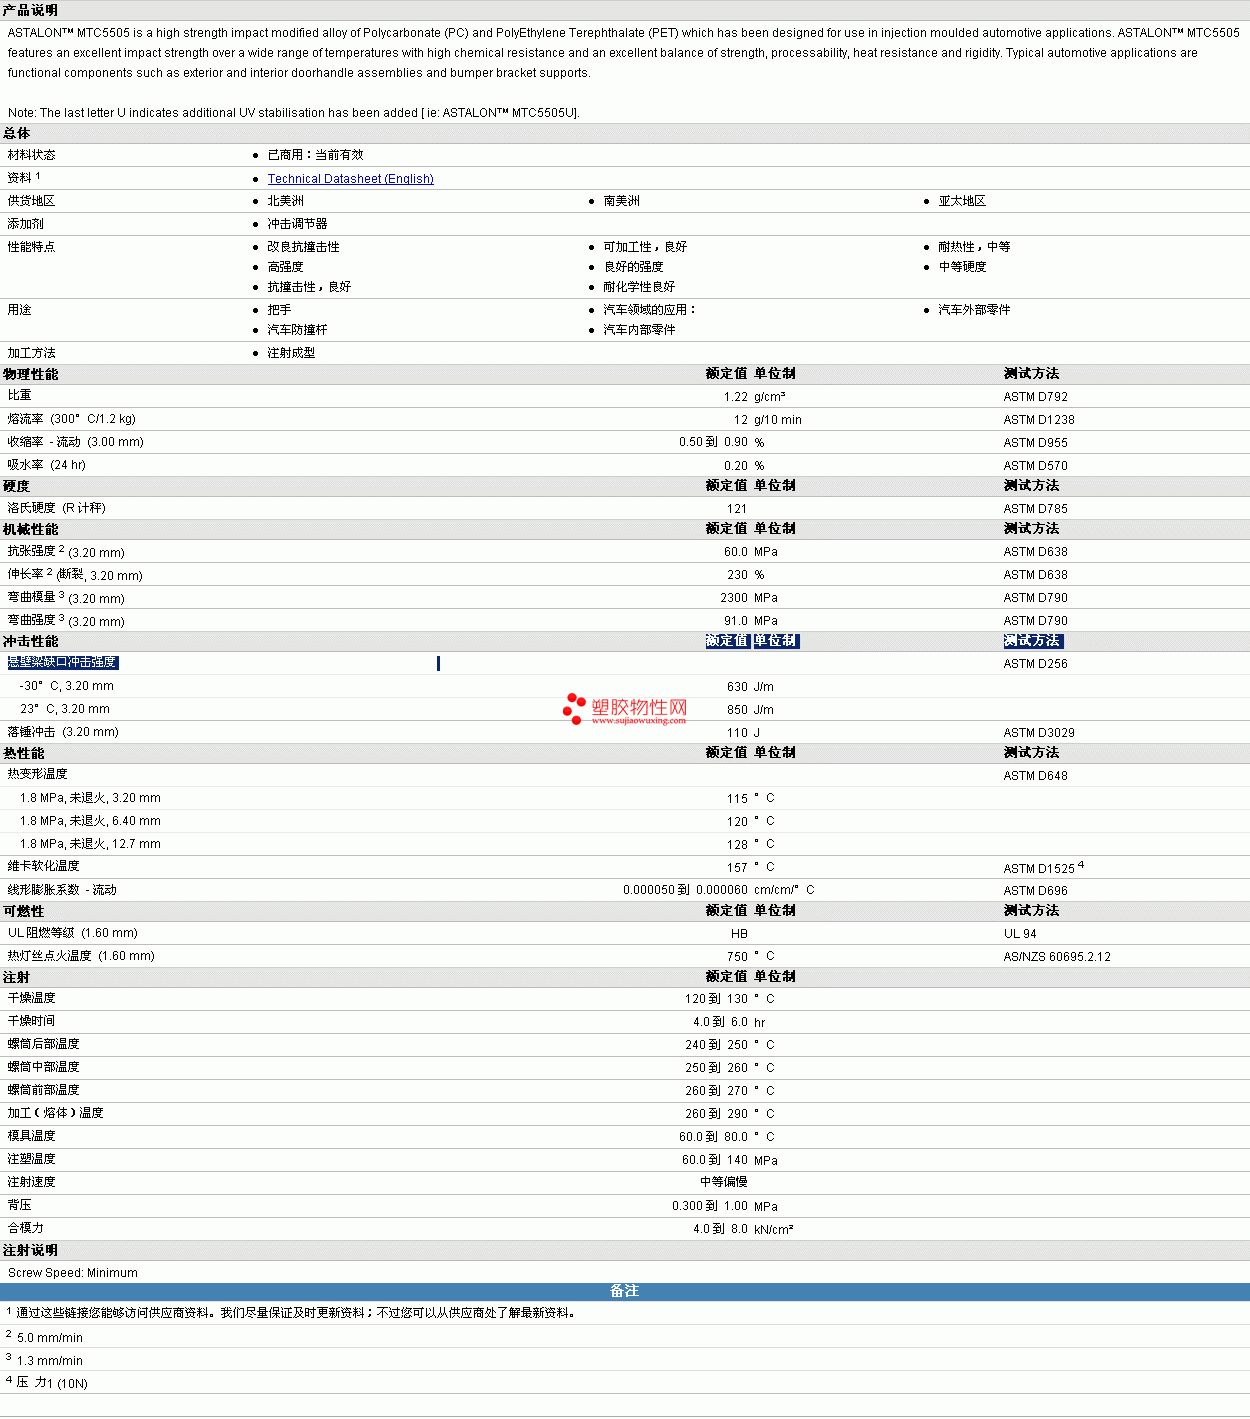Open the Technical Datasheet (English) link
The image size is (1250, 1419).
coord(350,179)
